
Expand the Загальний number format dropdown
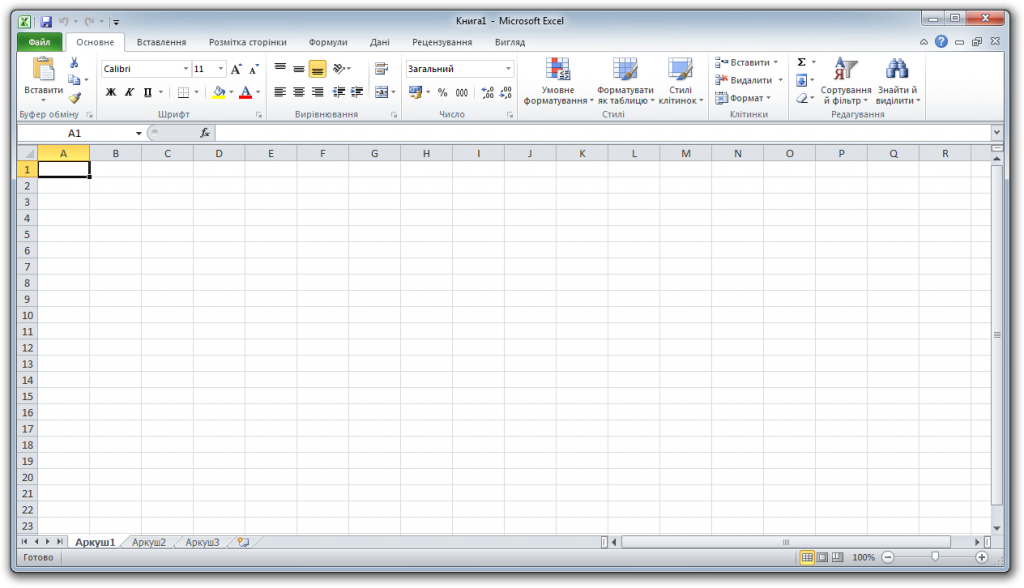tap(508, 69)
